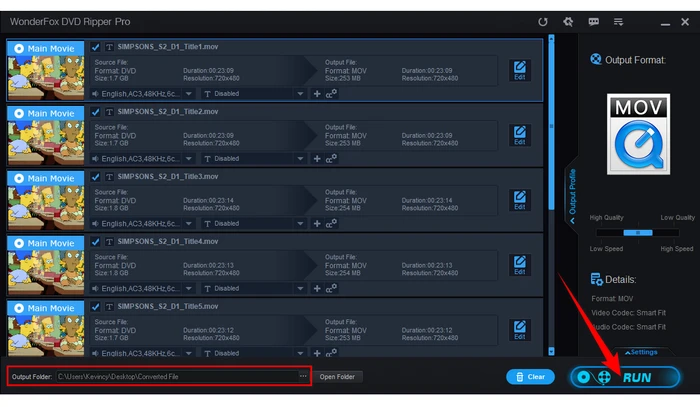Viewport: 700px width, 407px height.
Task: Open closed caption settings for Title1
Action: 331,94
